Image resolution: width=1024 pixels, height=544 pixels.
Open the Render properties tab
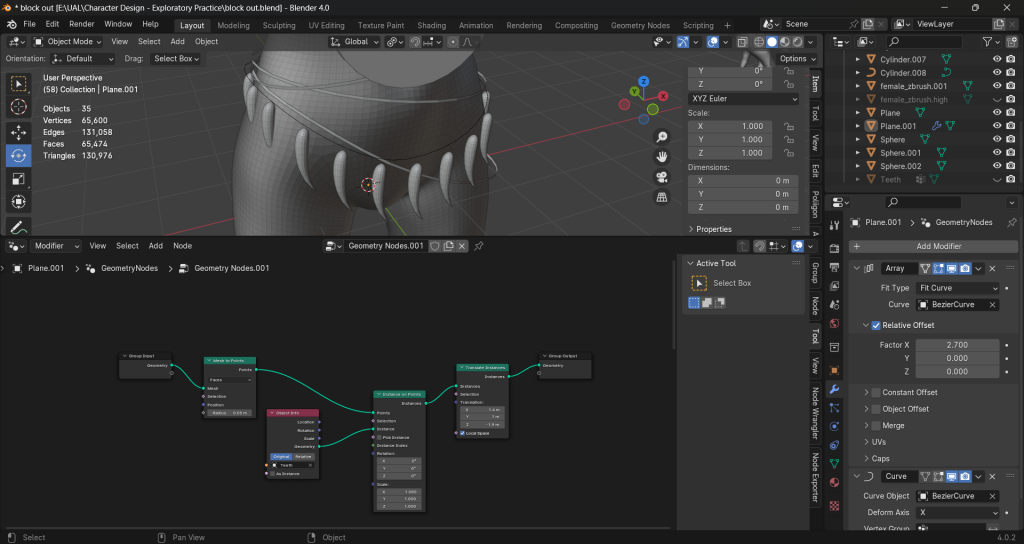834,248
